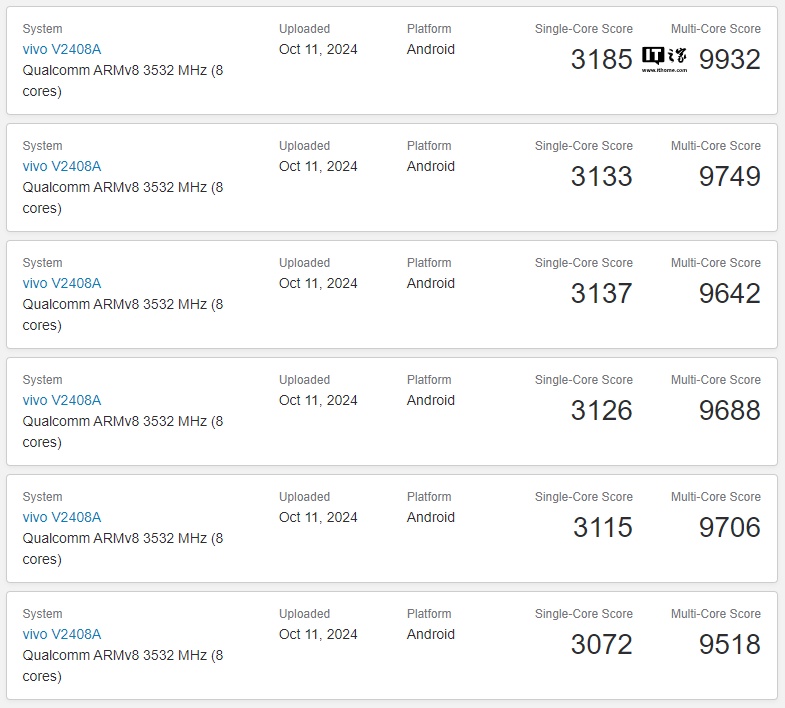Click the 3185 single-core score
Image resolution: width=785 pixels, height=708 pixels.
click(601, 60)
